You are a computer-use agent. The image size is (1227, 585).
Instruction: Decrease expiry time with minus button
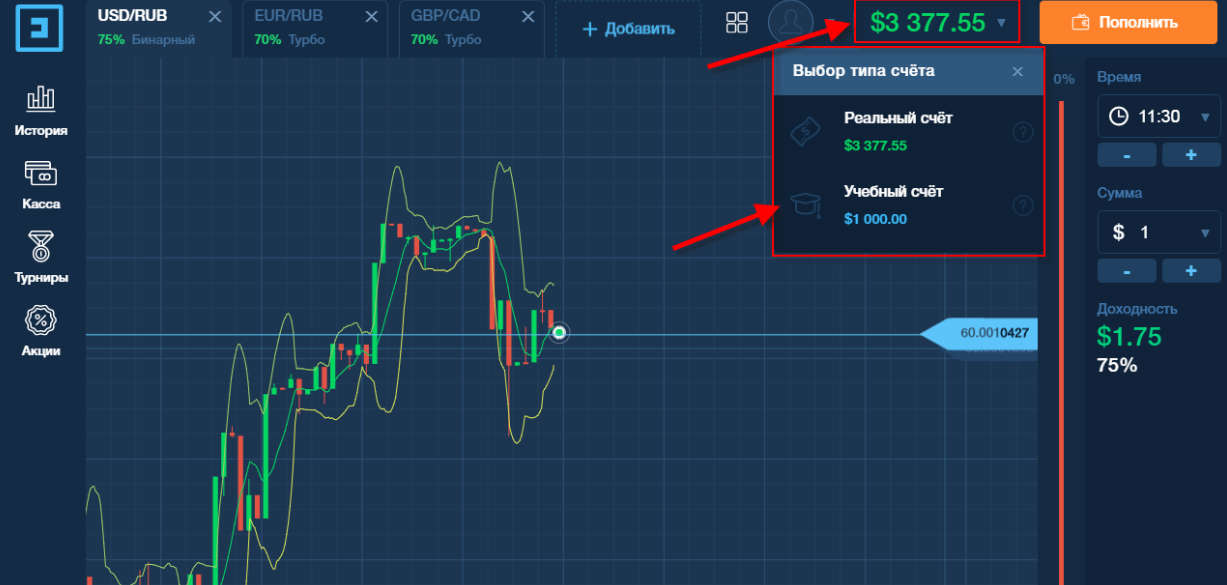[1127, 155]
